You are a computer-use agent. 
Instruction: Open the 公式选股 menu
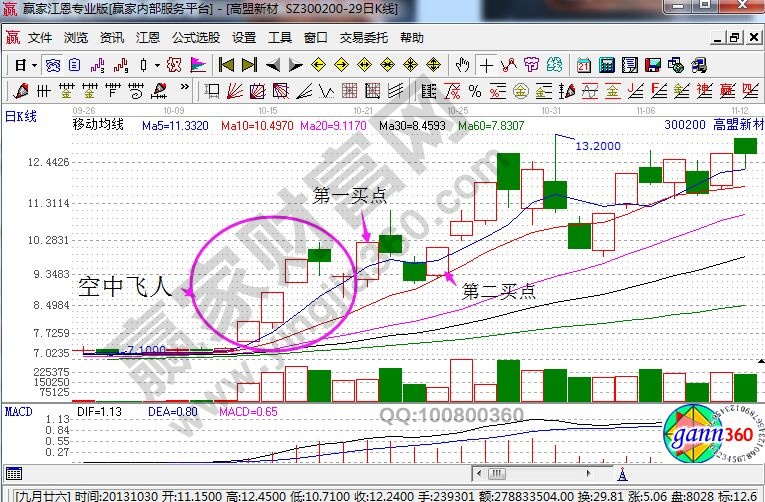pos(196,38)
